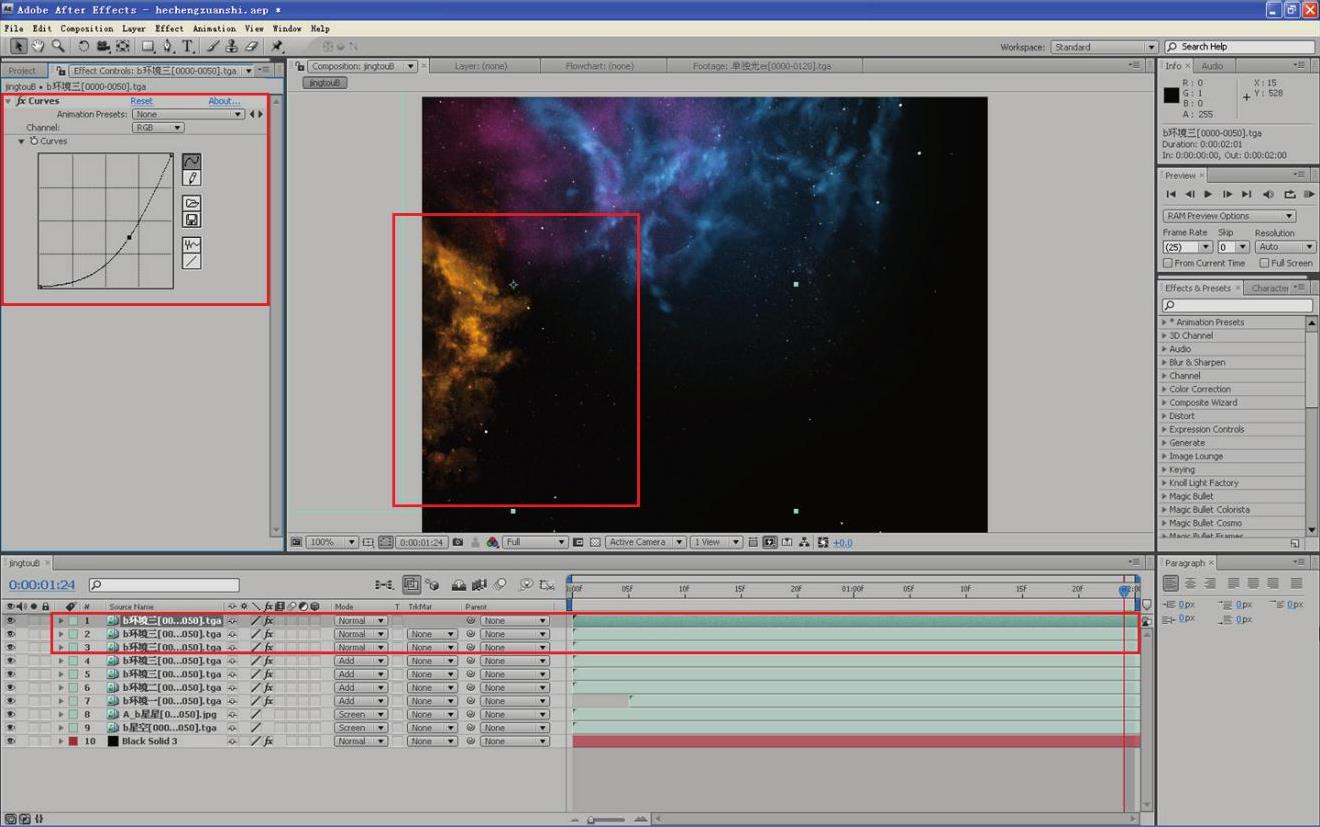
Task: Select the Puppet Pin tool
Action: 277,46
